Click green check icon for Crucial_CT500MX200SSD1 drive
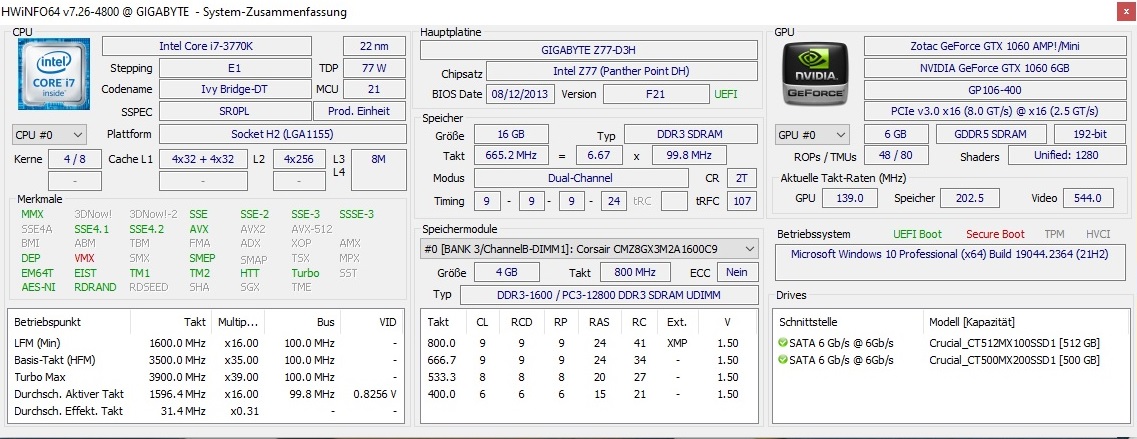This screenshot has height=439, width=1137. click(x=782, y=360)
